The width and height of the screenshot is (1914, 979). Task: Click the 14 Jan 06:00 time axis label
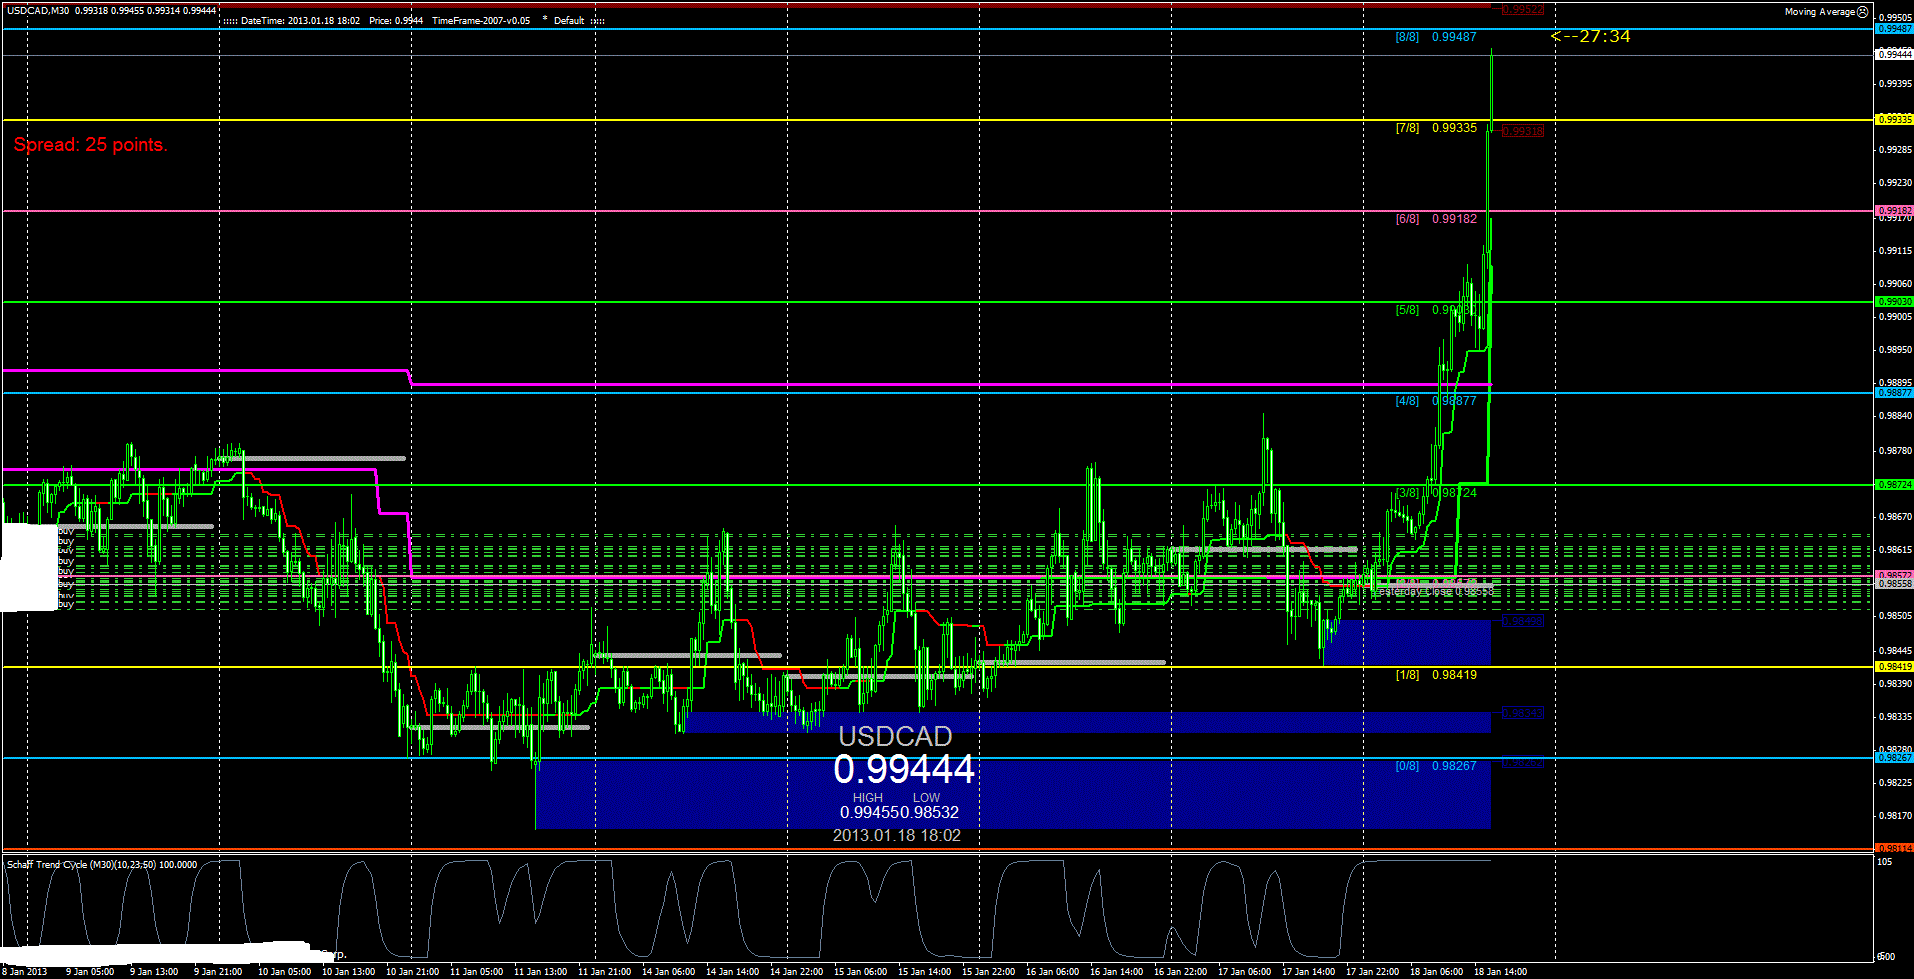pyautogui.click(x=668, y=972)
